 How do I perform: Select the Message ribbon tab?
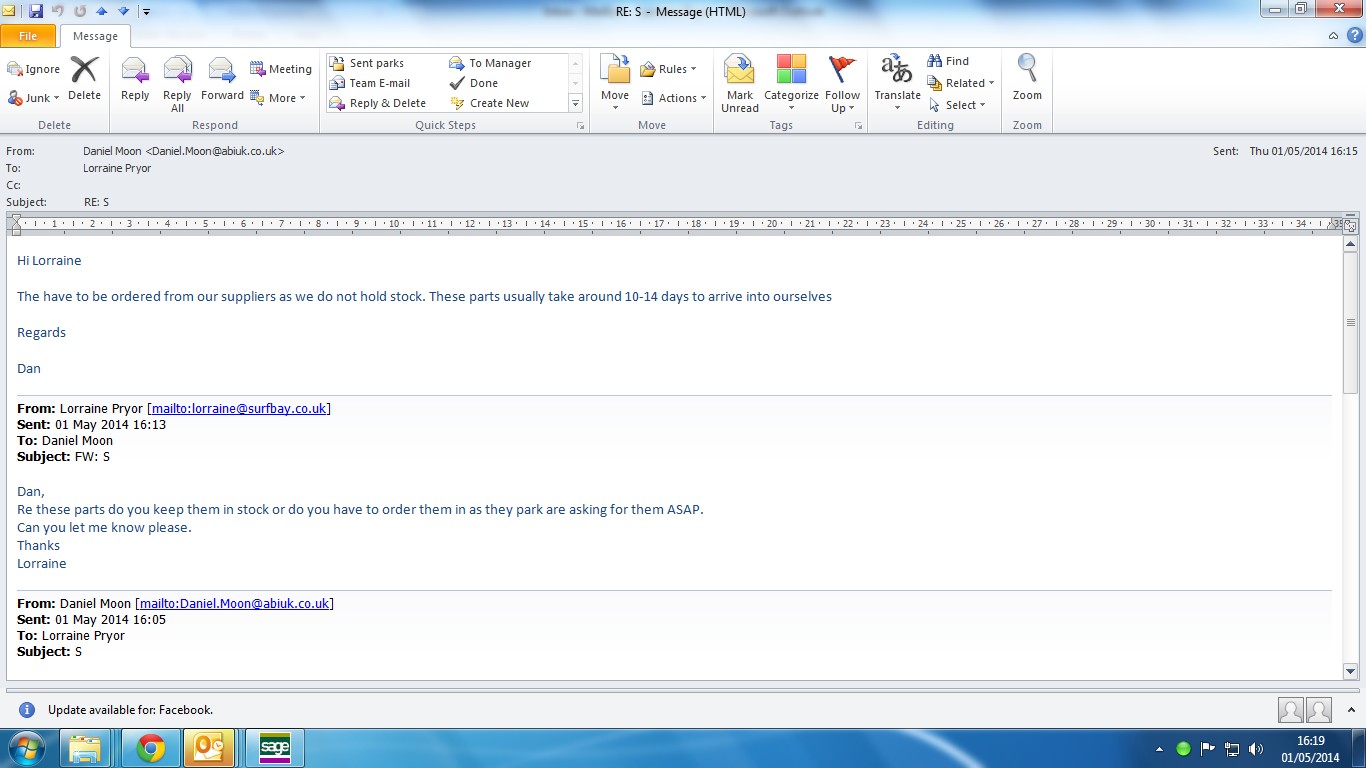pyautogui.click(x=95, y=36)
